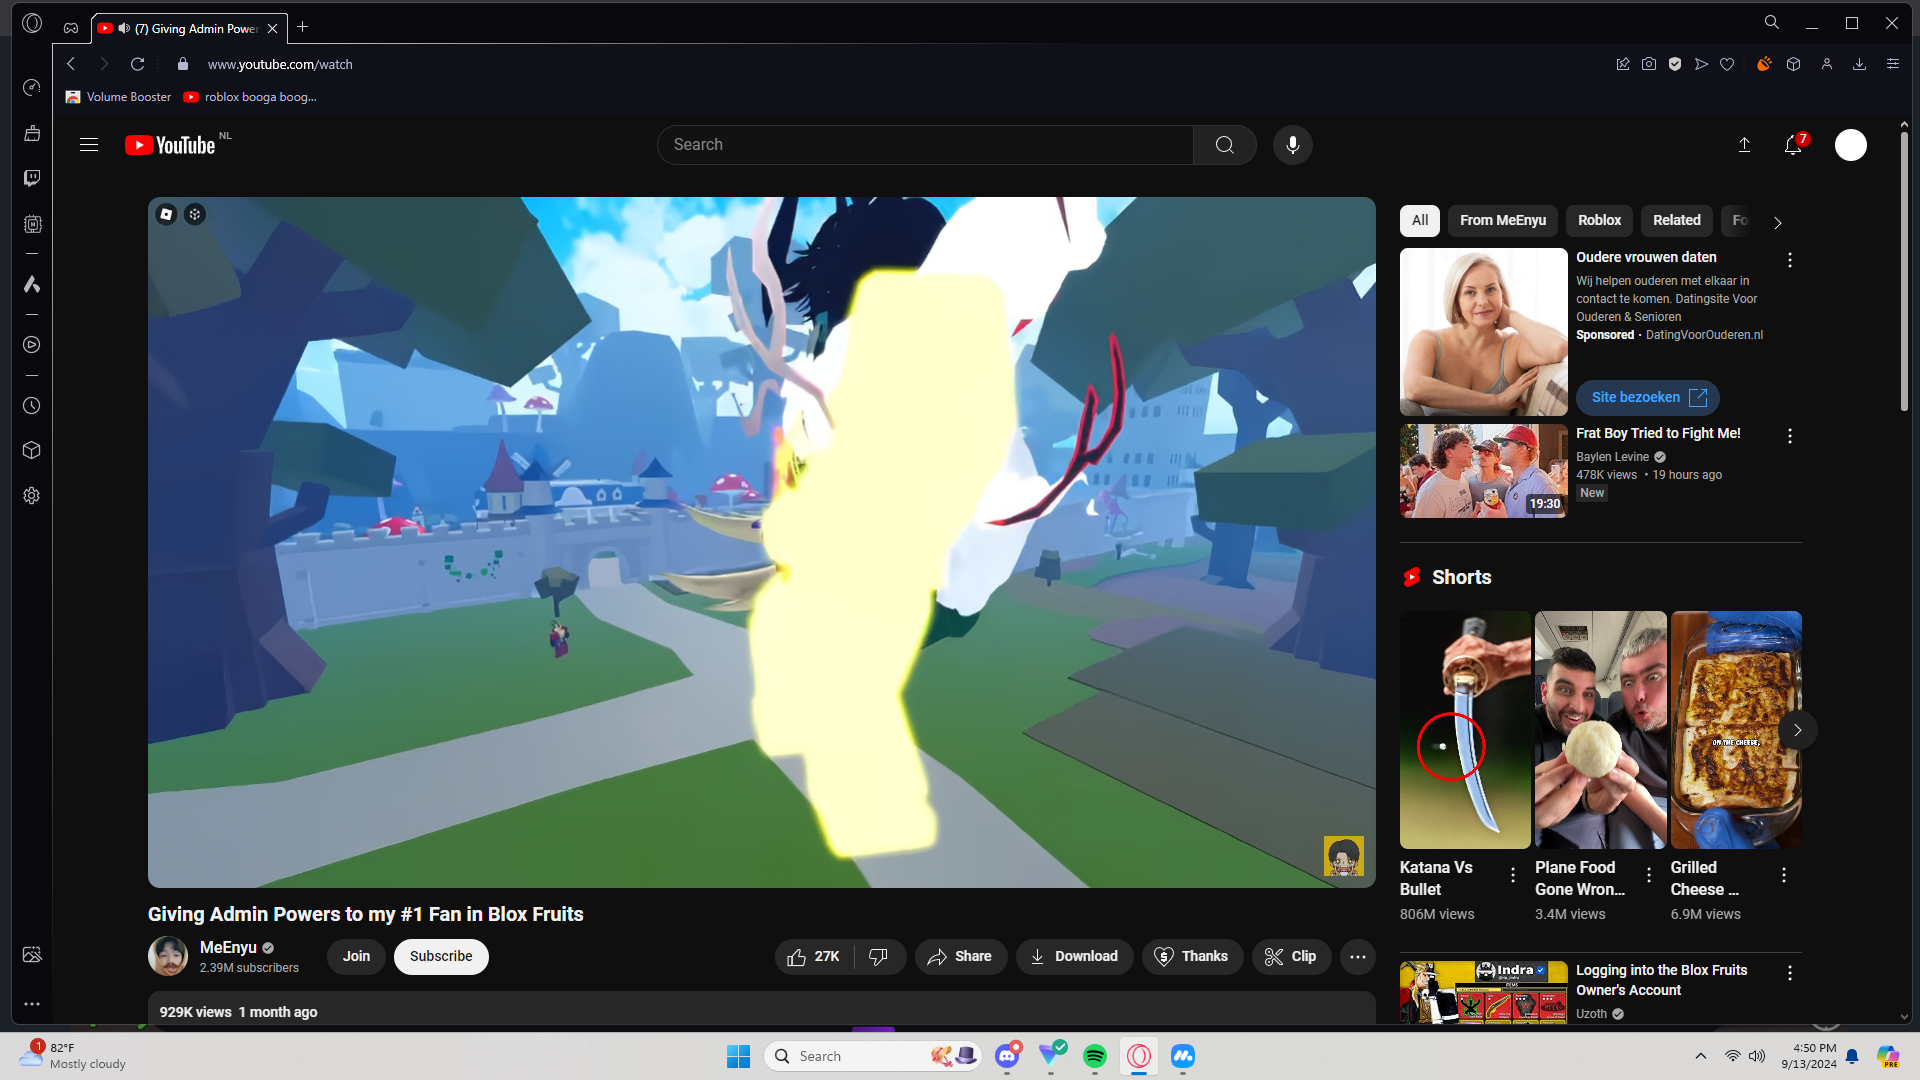The image size is (1920, 1080).
Task: Reload the YouTube page
Action: click(138, 64)
